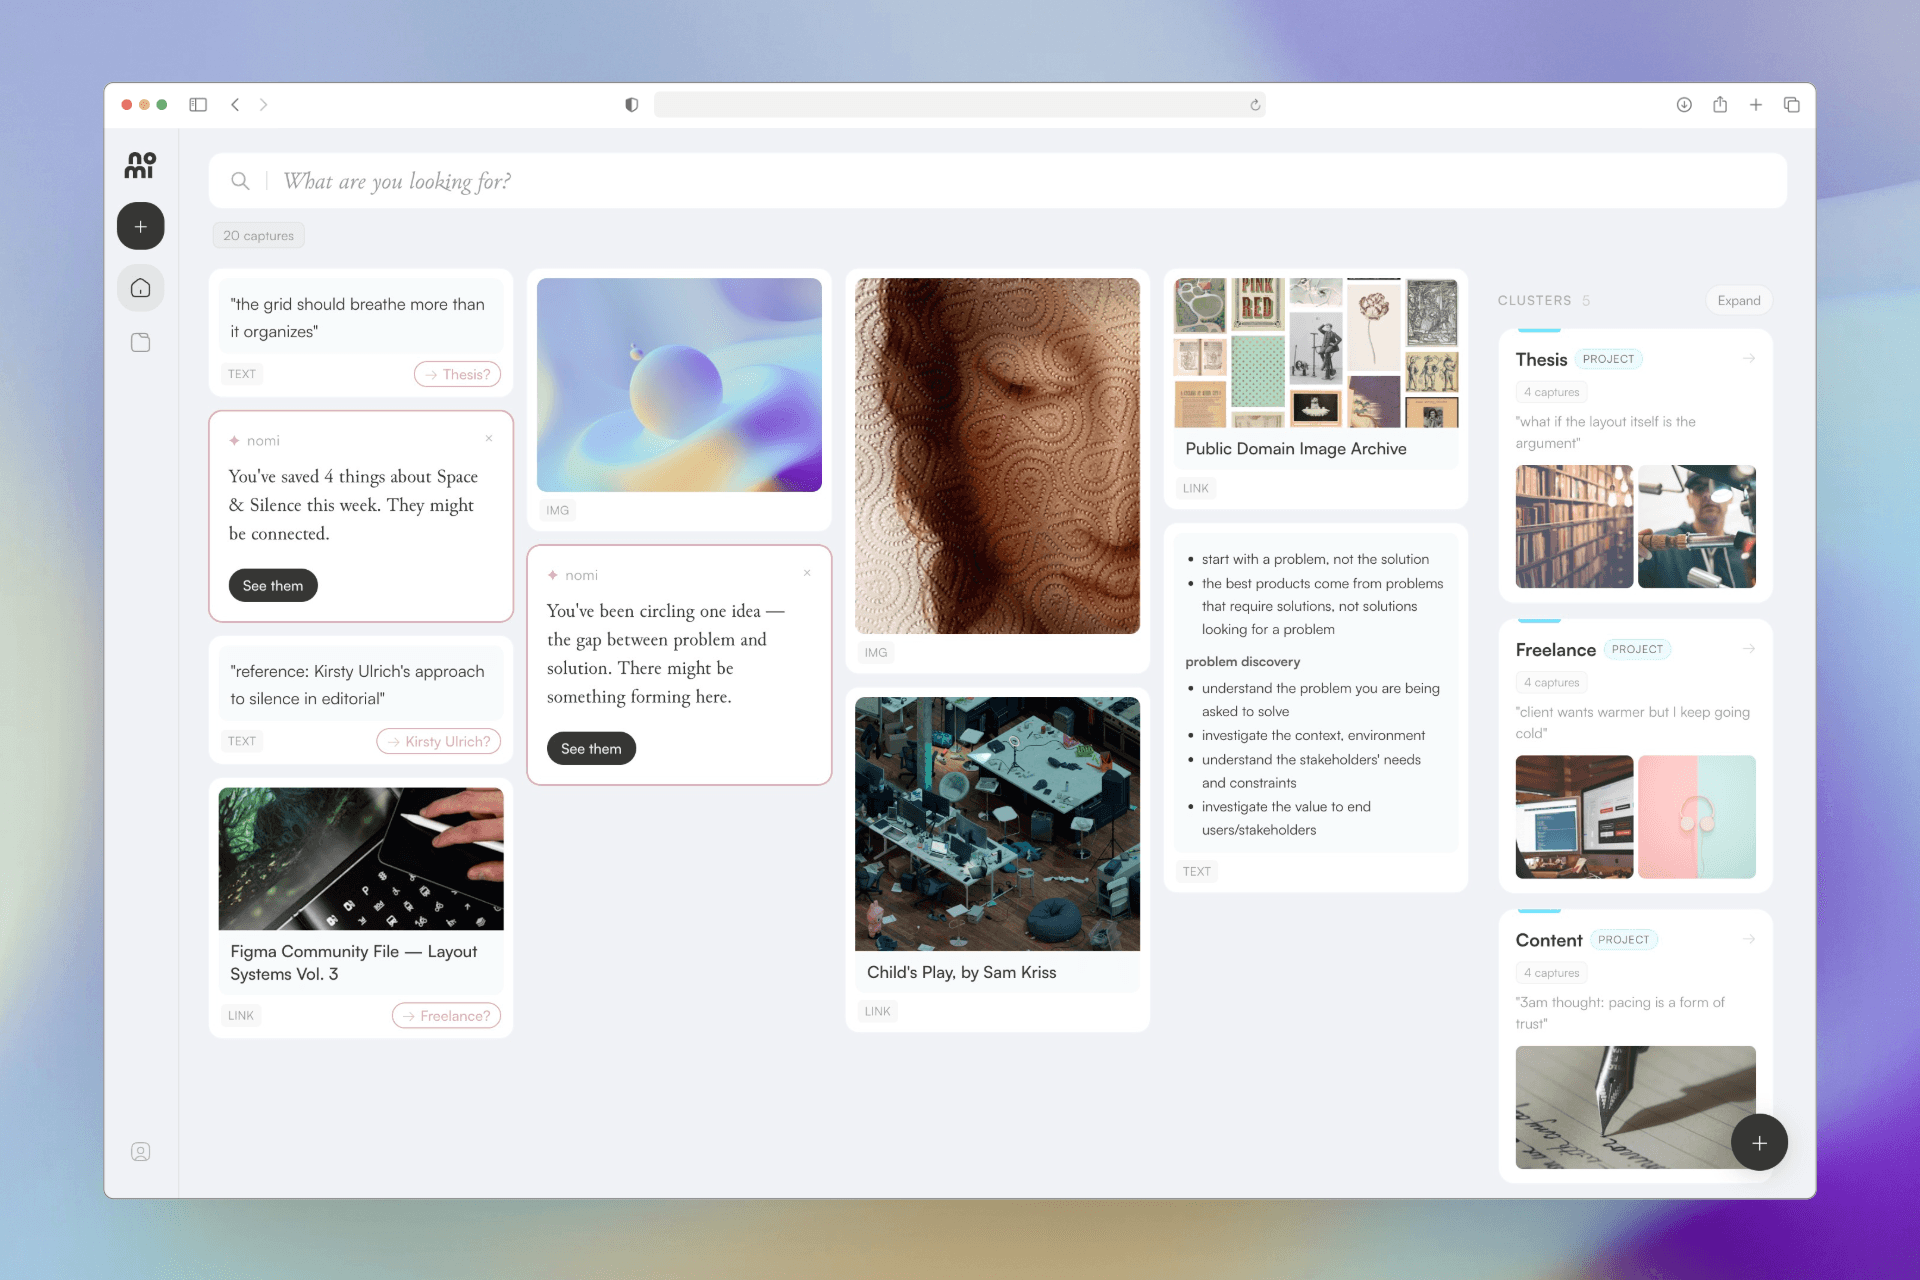Open the home view in the sidebar
1920x1280 pixels.
point(141,288)
